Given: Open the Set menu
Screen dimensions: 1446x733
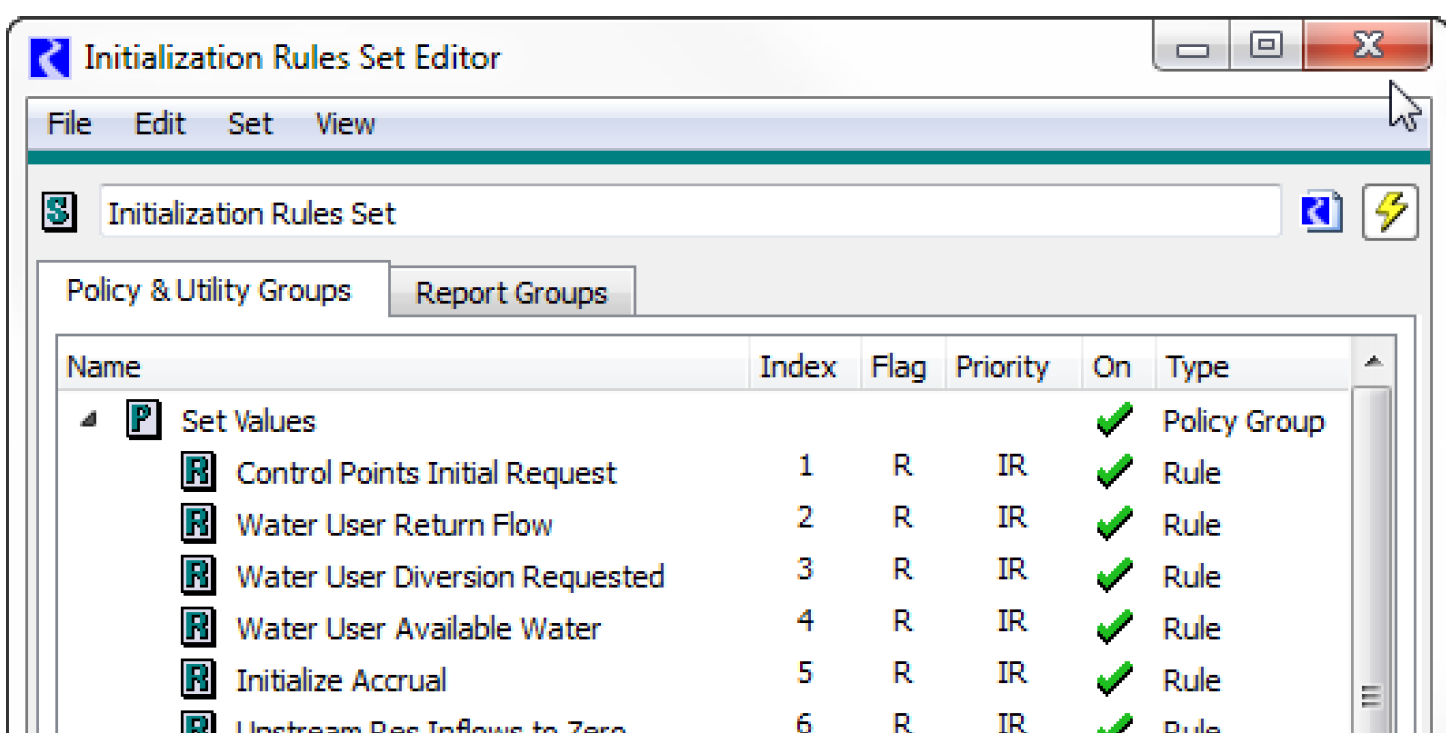Looking at the screenshot, I should click(x=250, y=124).
